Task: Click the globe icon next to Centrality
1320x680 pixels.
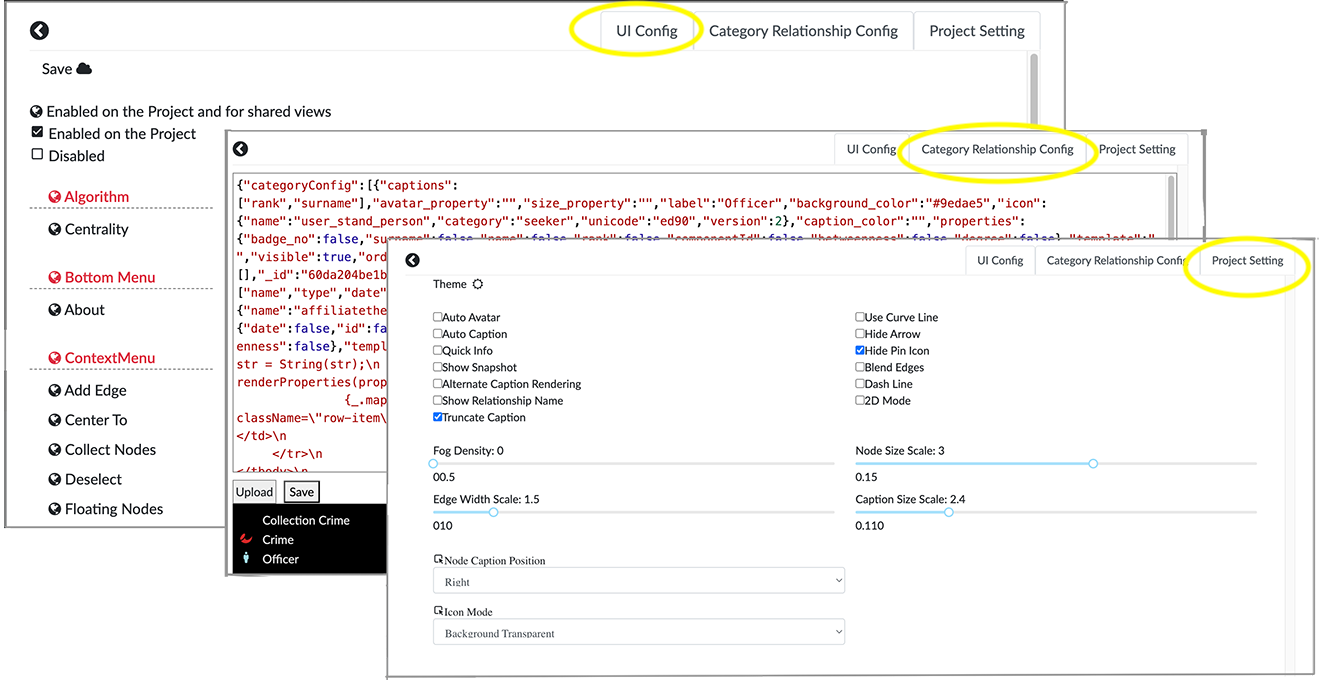Action: pyautogui.click(x=53, y=229)
